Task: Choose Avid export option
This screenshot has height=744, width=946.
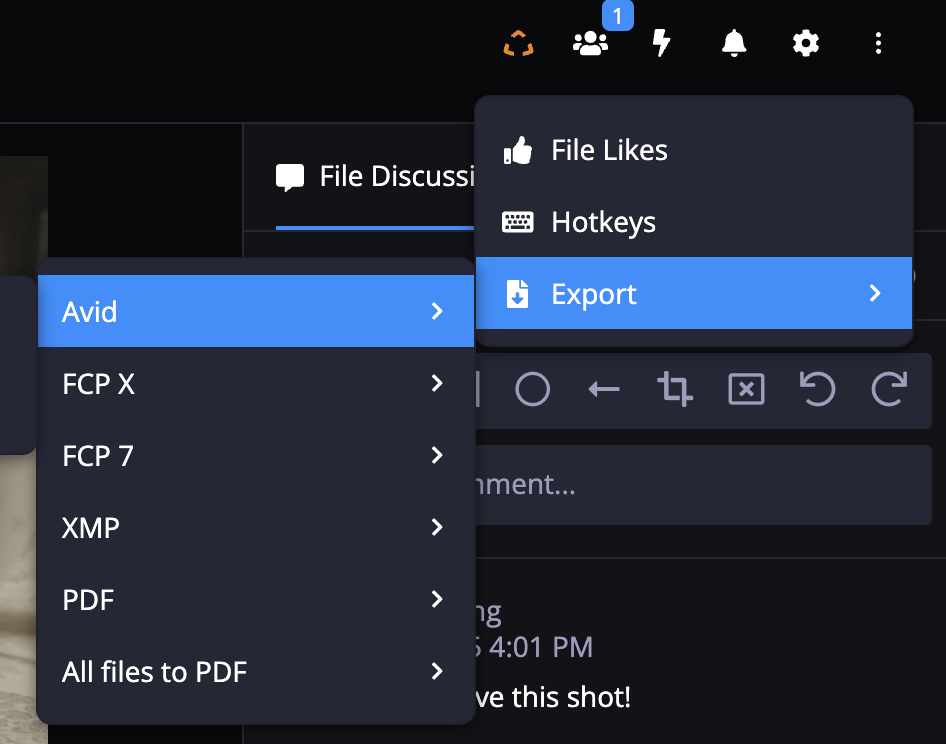Action: (x=256, y=311)
